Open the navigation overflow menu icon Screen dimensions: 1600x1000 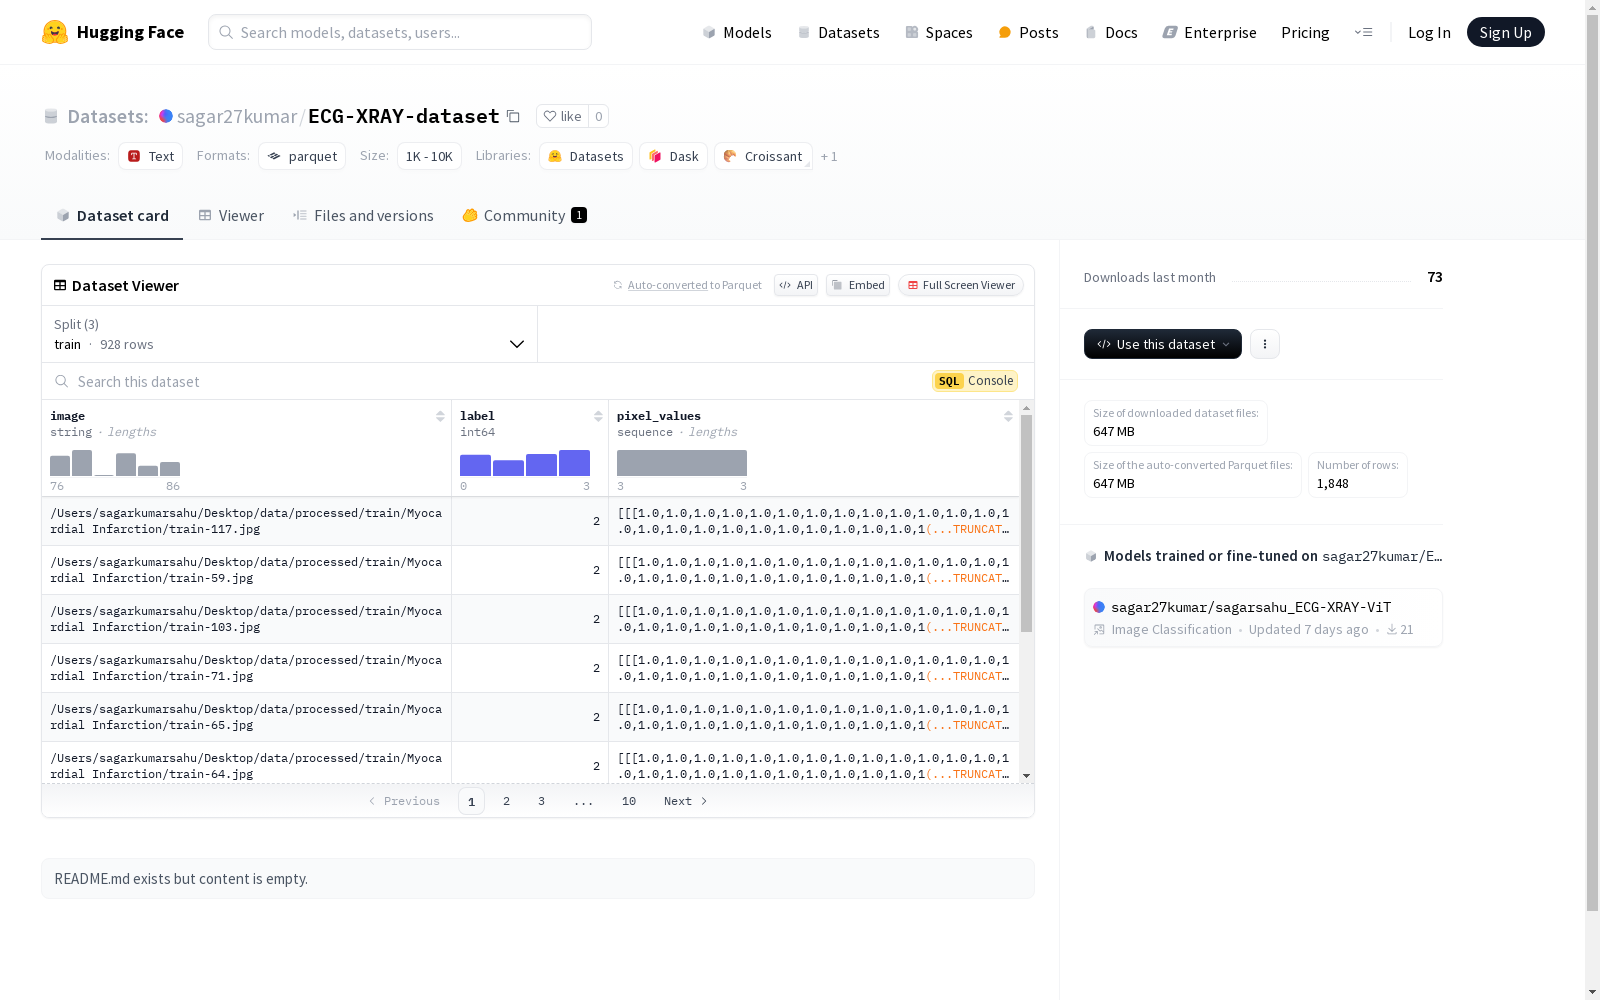(x=1363, y=32)
